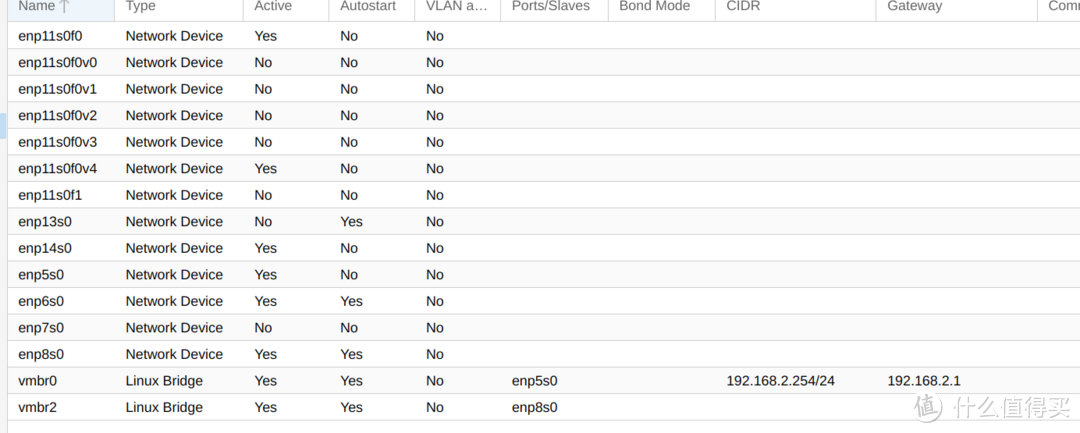1080x433 pixels.
Task: Select the enp11s0f0 network device row
Action: point(543,36)
